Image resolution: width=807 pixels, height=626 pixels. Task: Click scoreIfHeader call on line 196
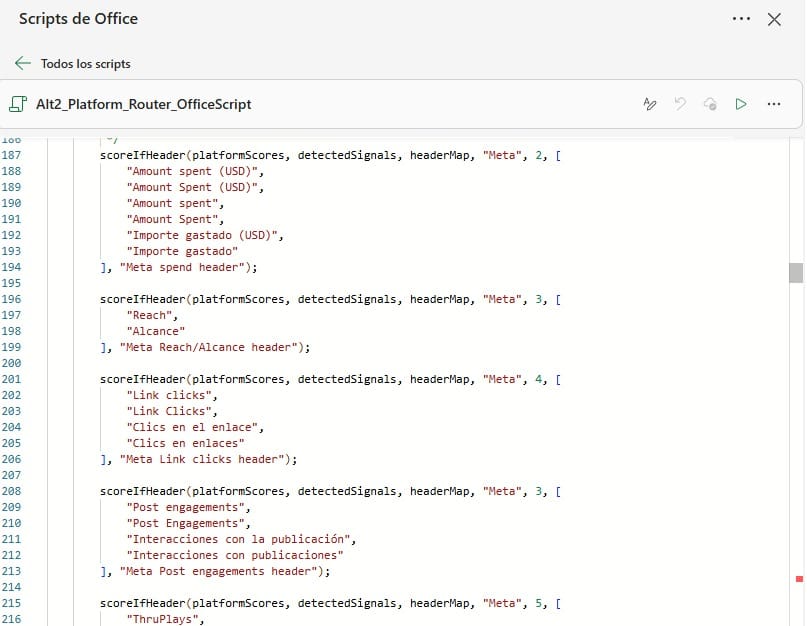pos(143,299)
